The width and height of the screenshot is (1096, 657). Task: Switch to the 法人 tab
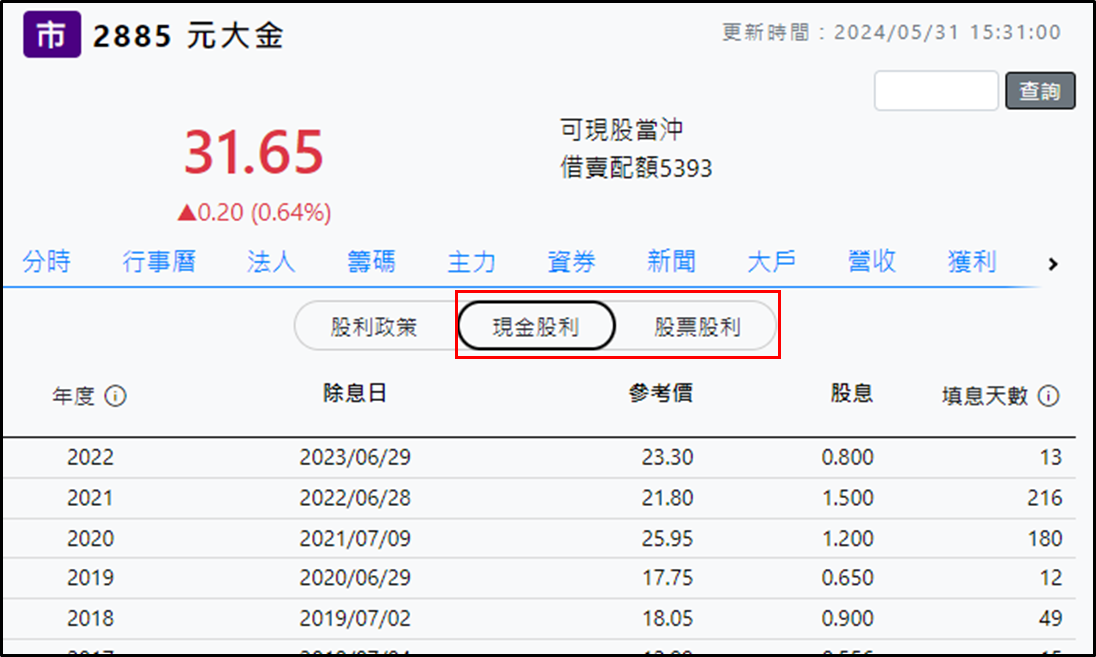coord(271,262)
